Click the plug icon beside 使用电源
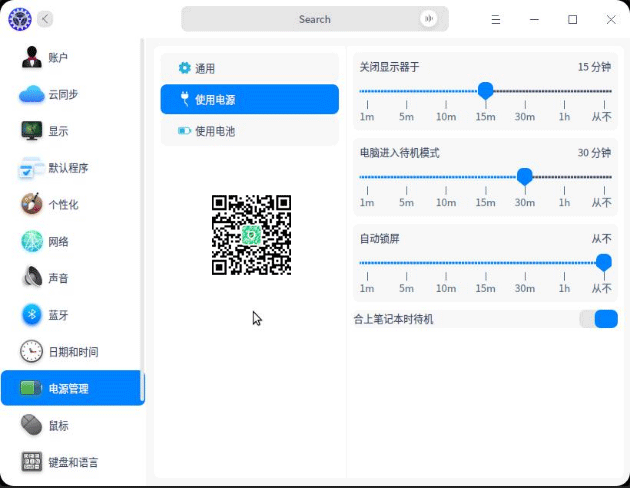Image resolution: width=630 pixels, height=488 pixels. (x=184, y=99)
